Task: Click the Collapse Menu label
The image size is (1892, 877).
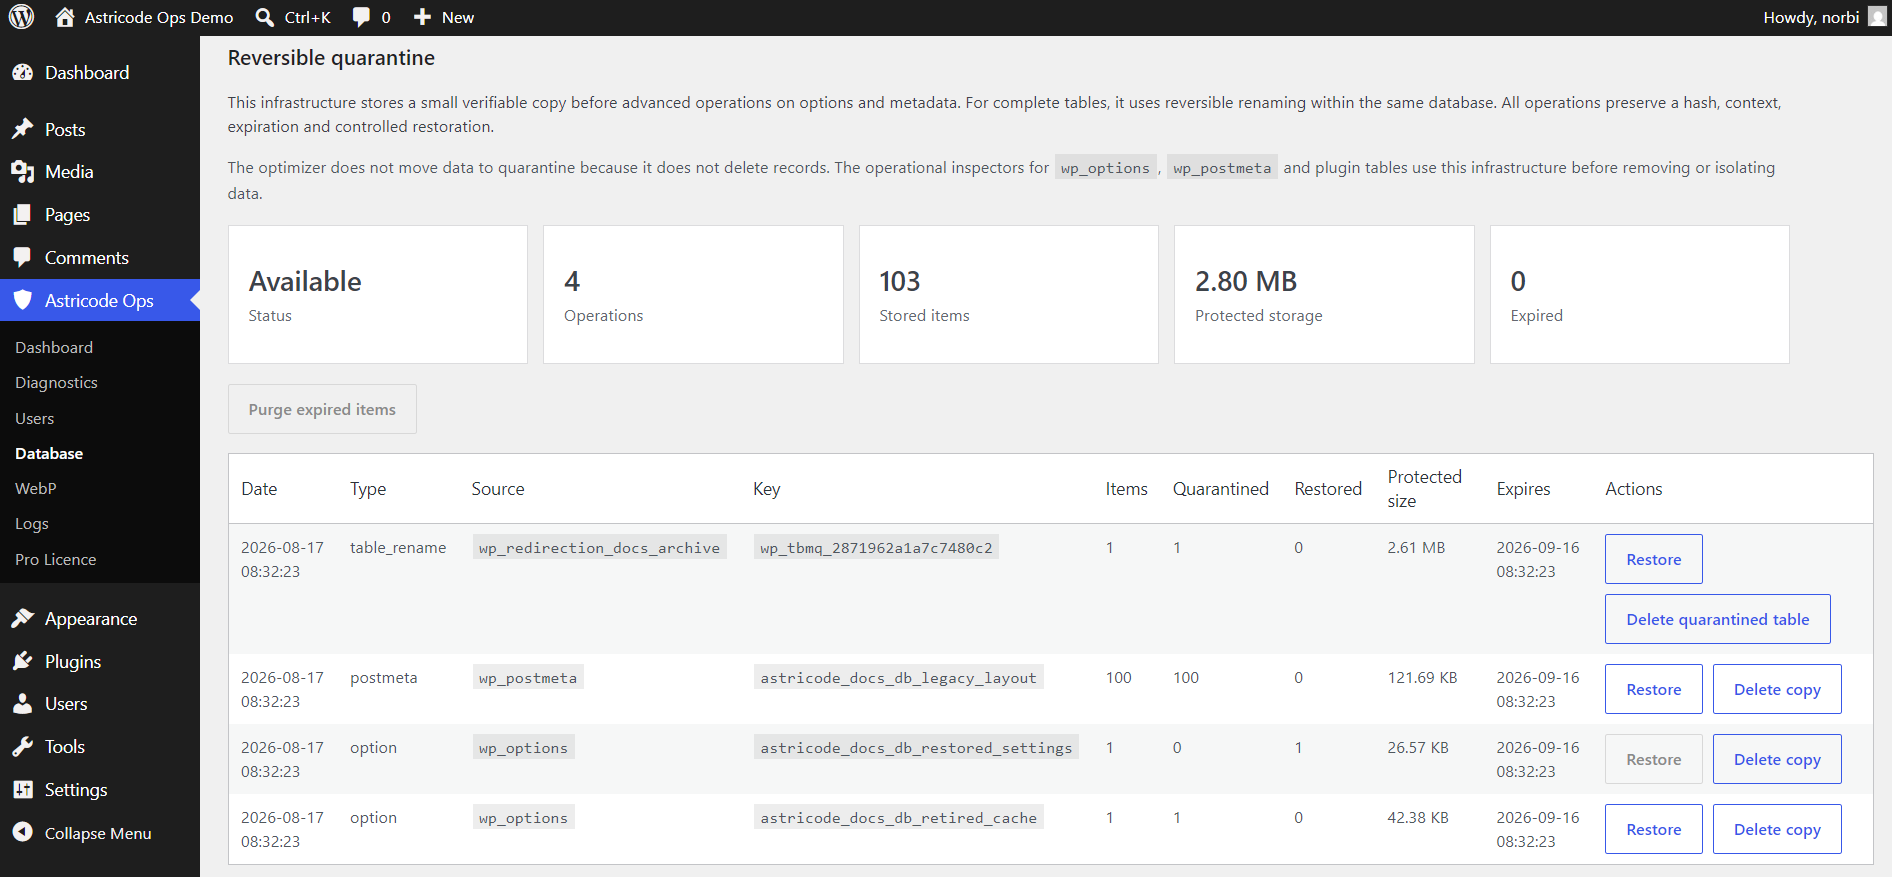Action: point(98,833)
